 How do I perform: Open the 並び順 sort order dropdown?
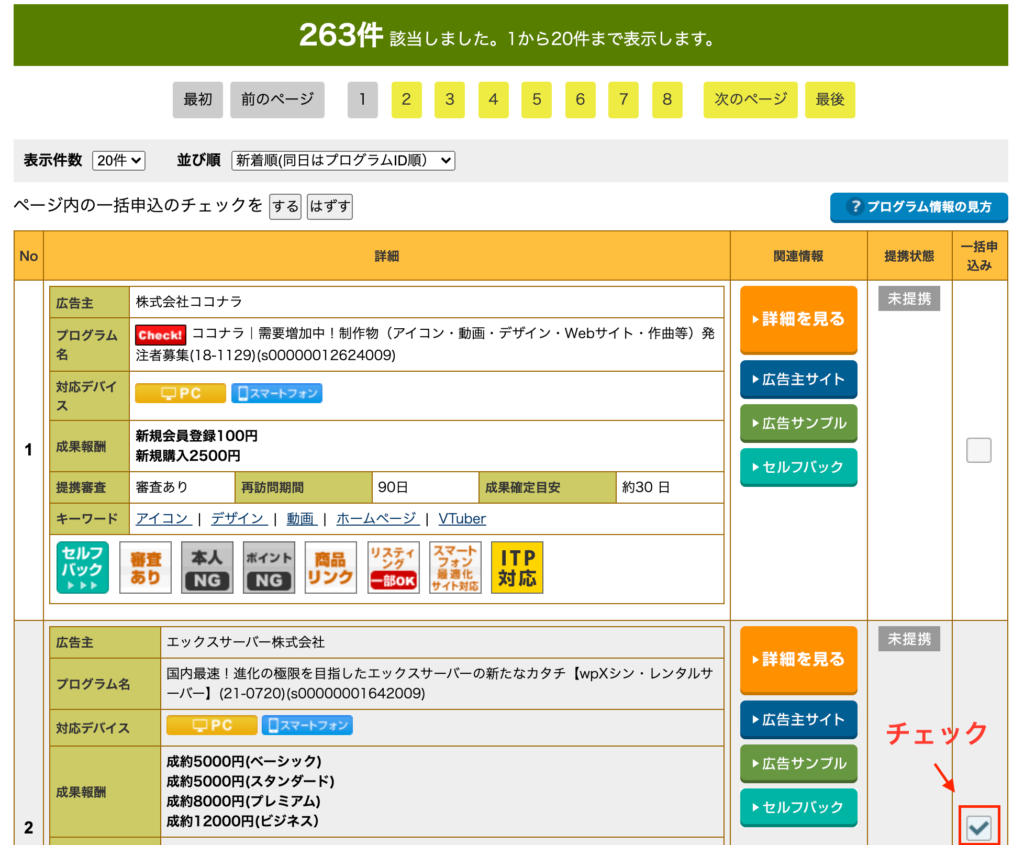click(x=342, y=160)
